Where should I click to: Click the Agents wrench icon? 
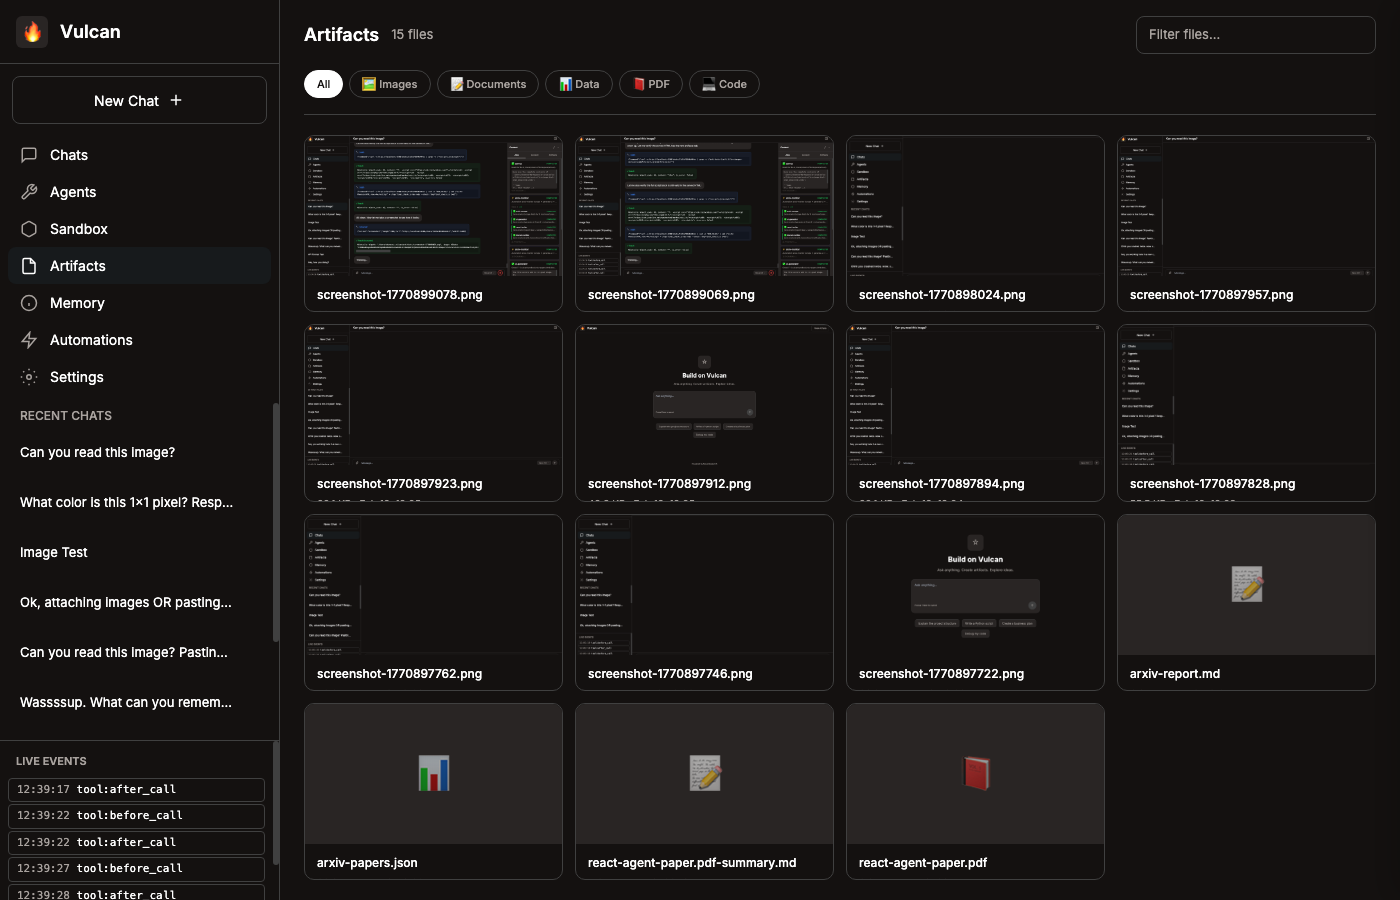[29, 192]
